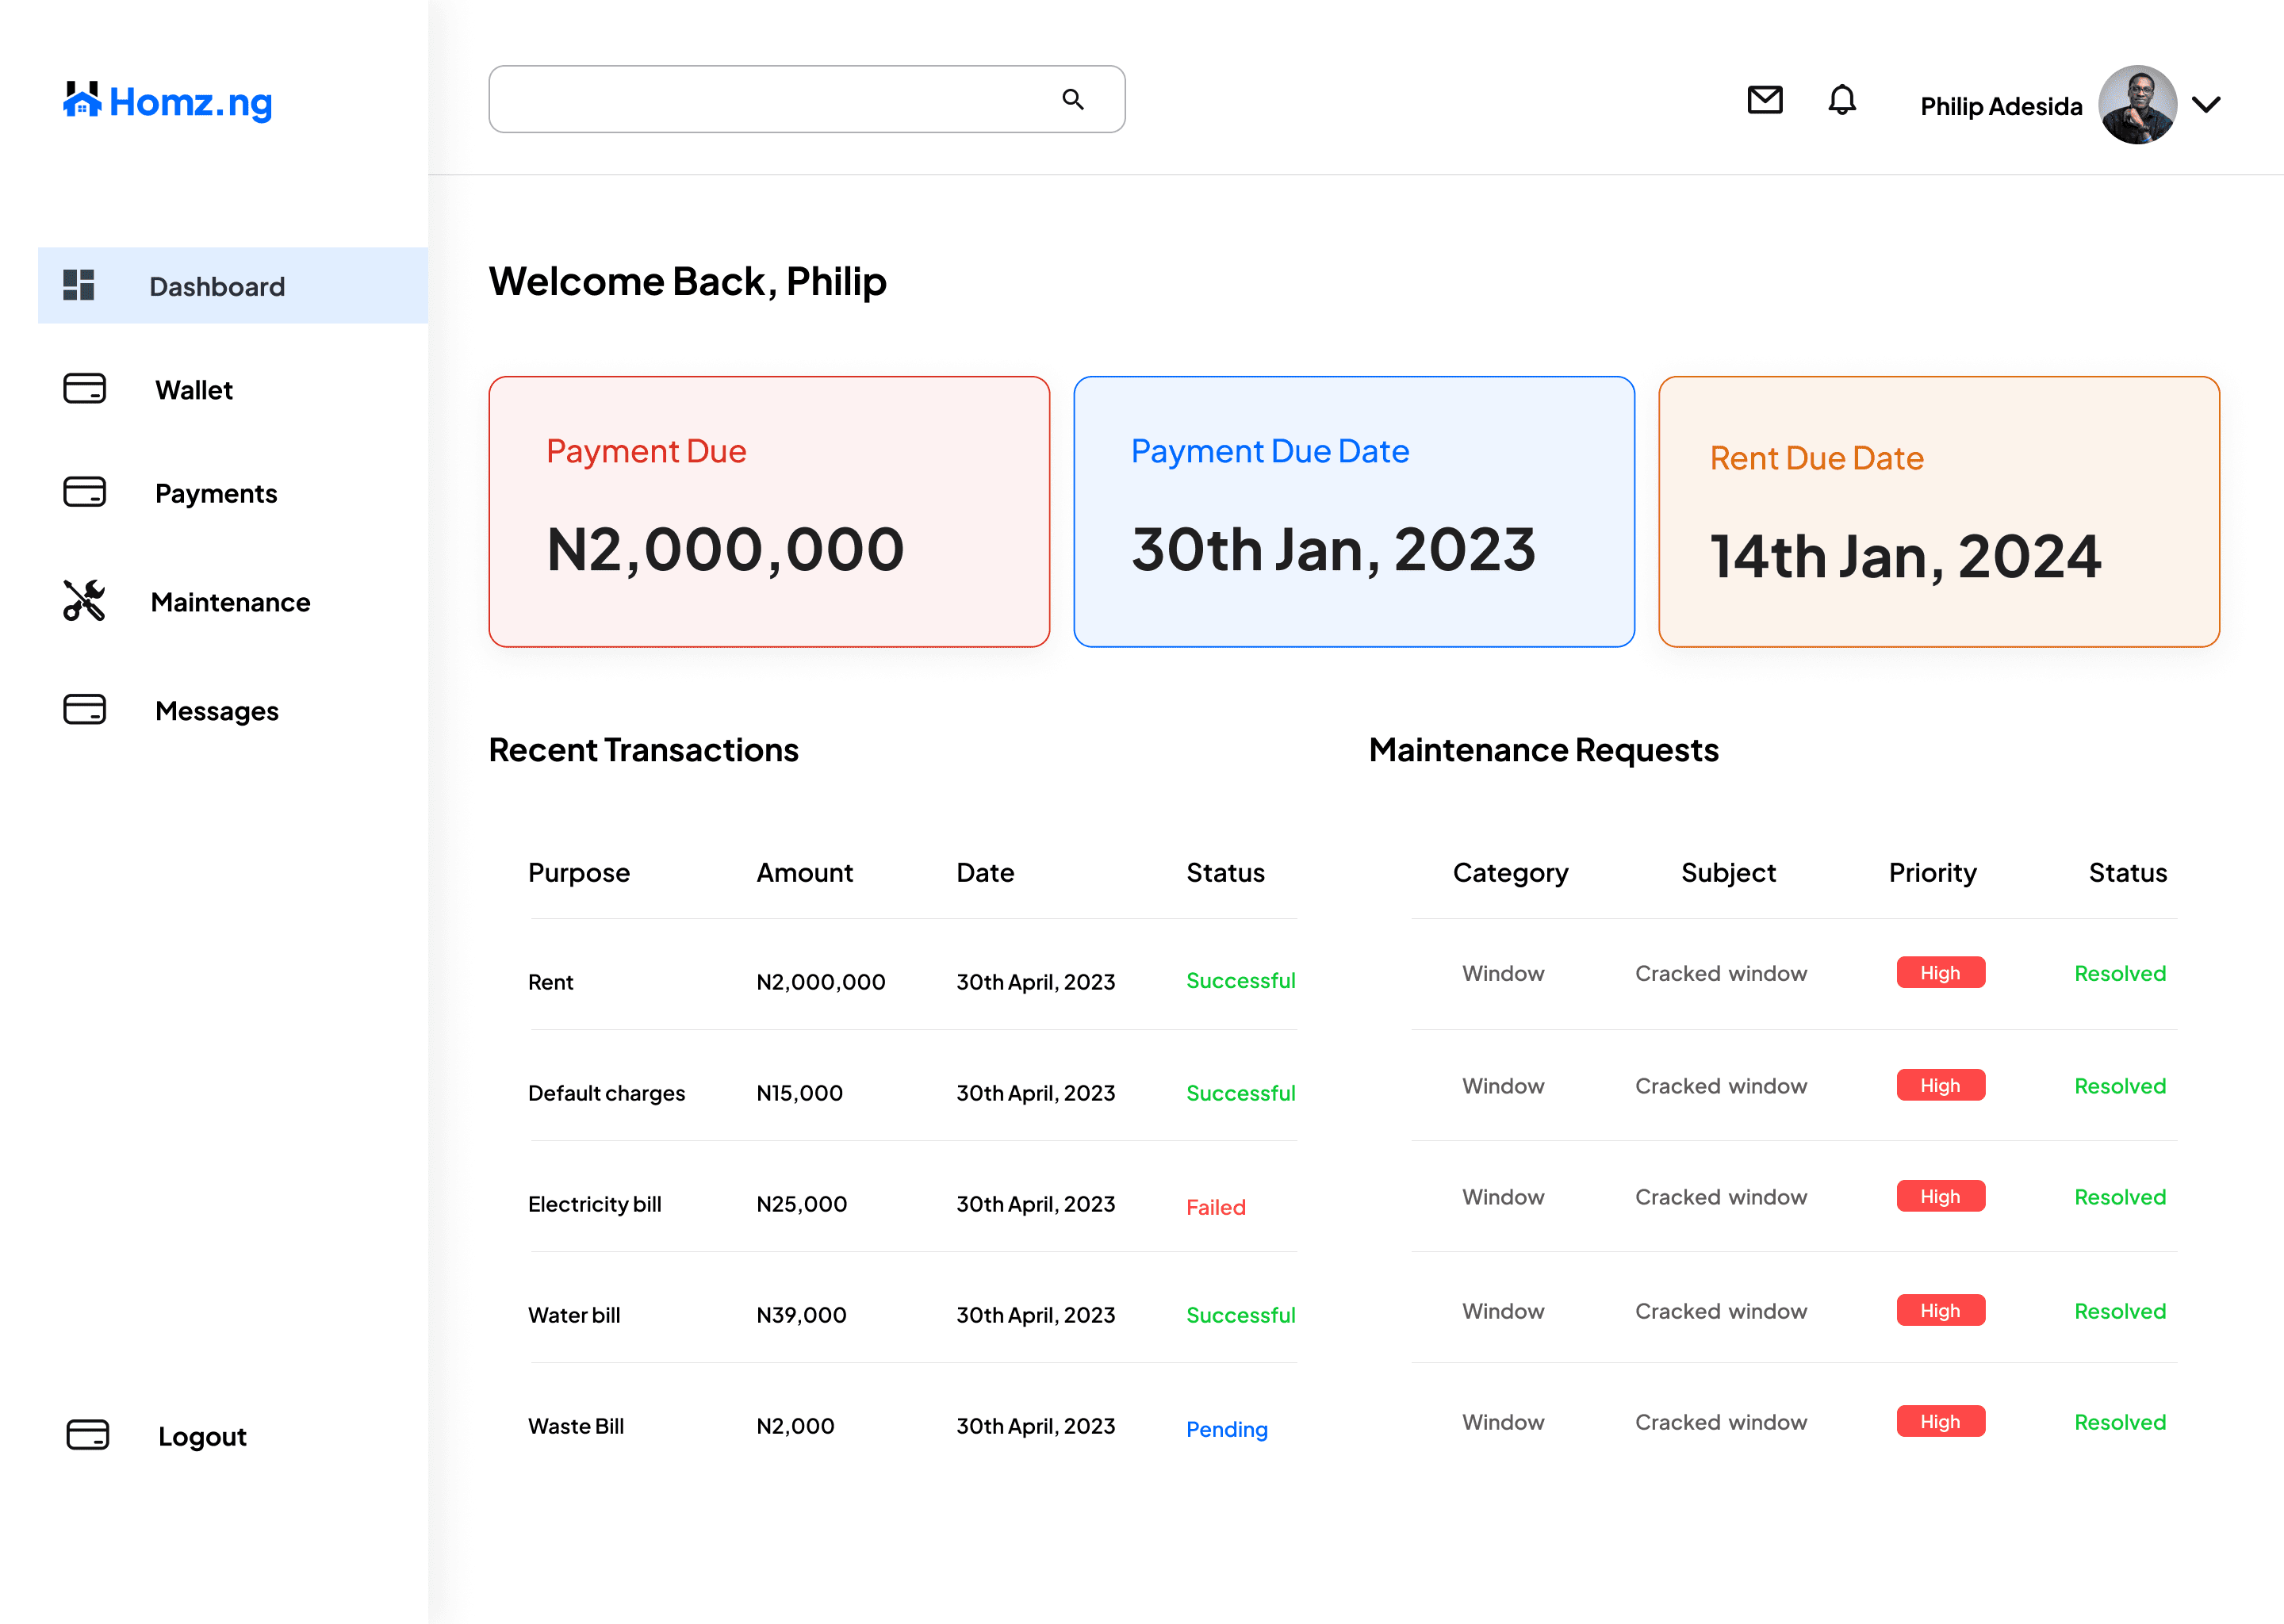Click the Wallet card icon
The image size is (2284, 1624).
[84, 389]
